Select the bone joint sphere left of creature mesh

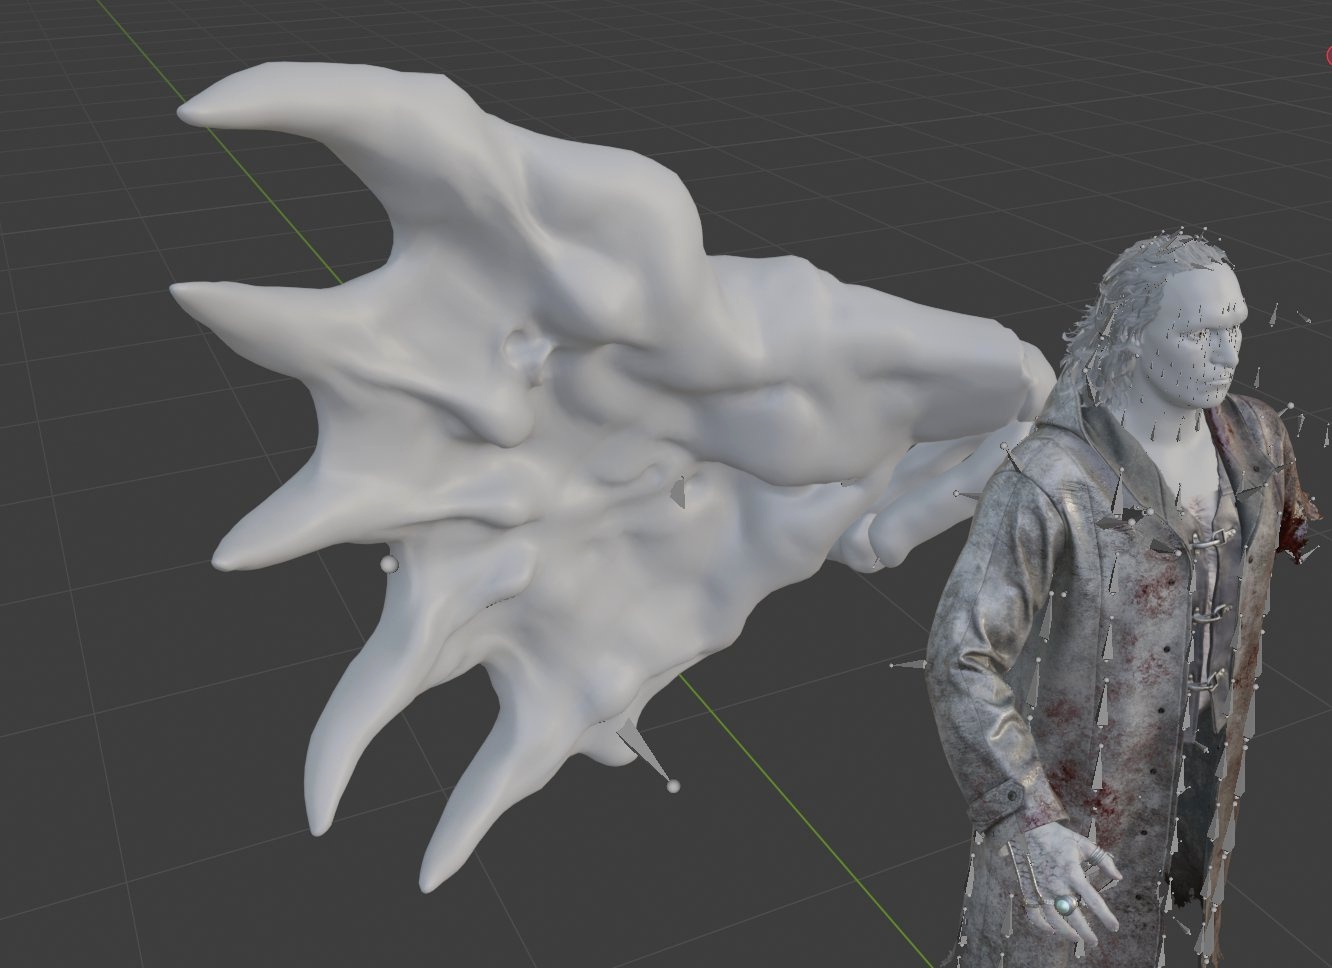click(389, 565)
